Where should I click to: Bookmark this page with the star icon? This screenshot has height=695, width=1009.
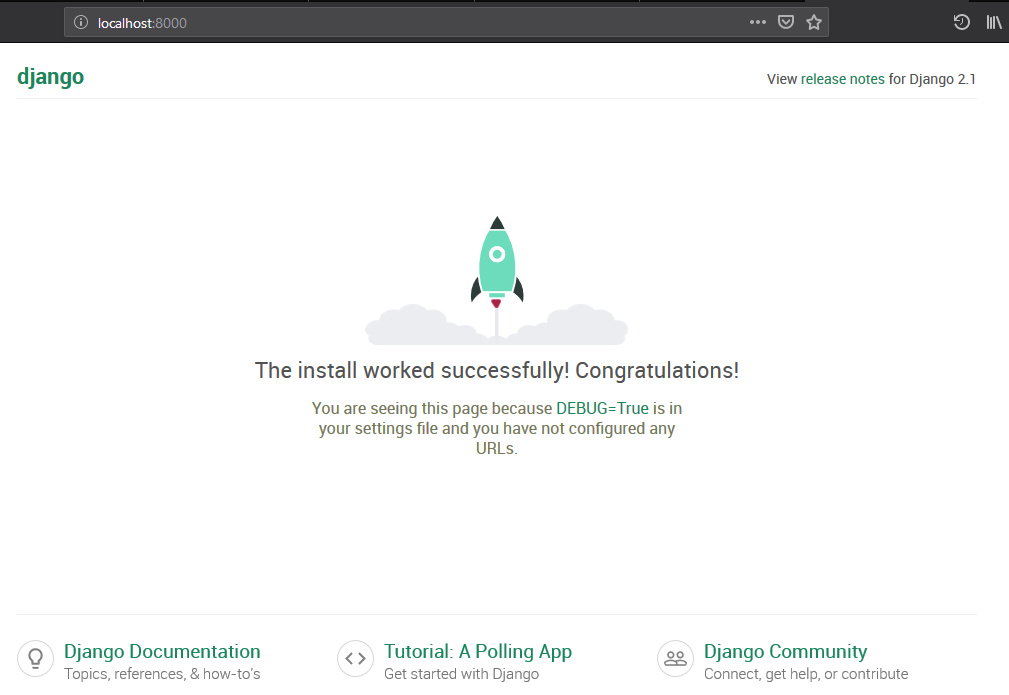pyautogui.click(x=814, y=22)
